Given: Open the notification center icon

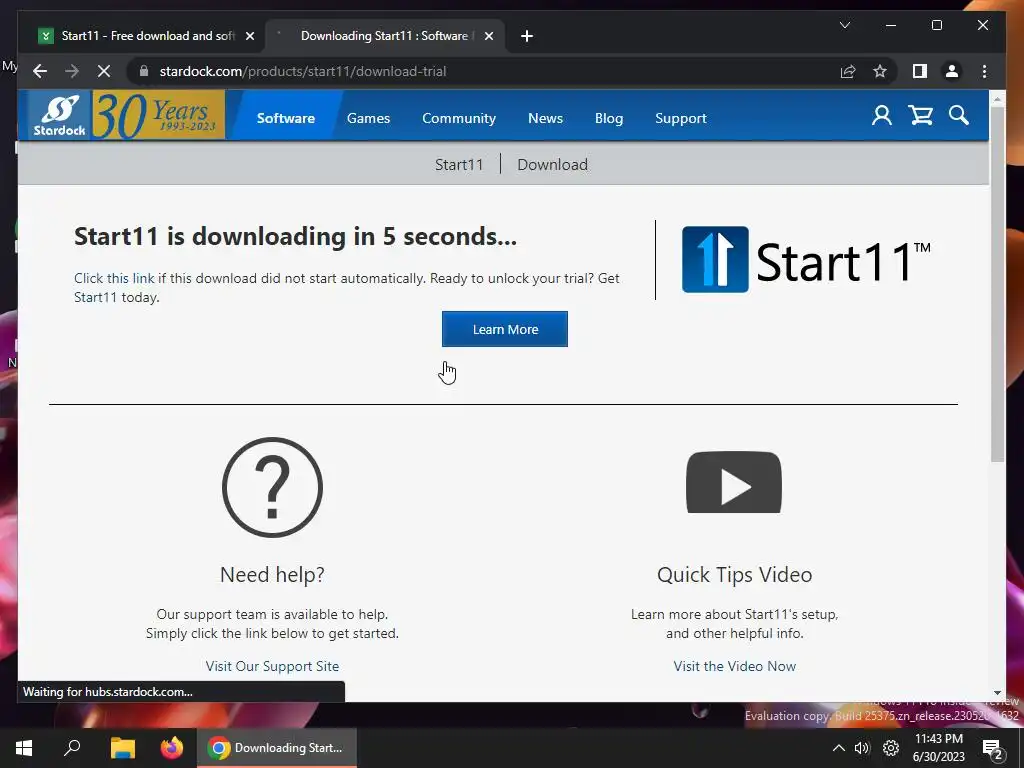Looking at the screenshot, I should pyautogui.click(x=993, y=749).
